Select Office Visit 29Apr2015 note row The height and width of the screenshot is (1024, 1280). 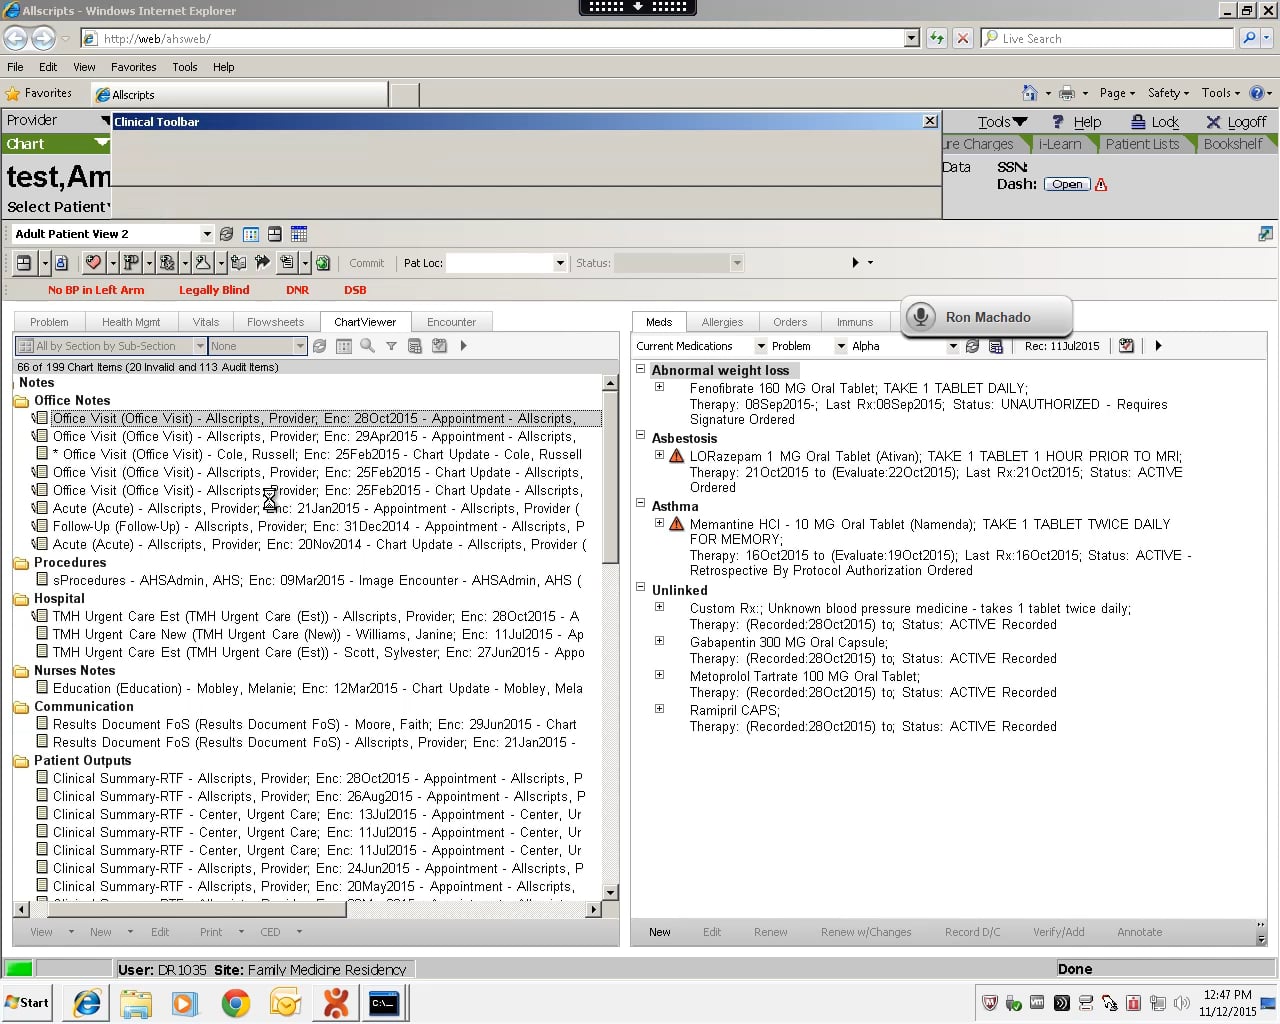(314, 436)
